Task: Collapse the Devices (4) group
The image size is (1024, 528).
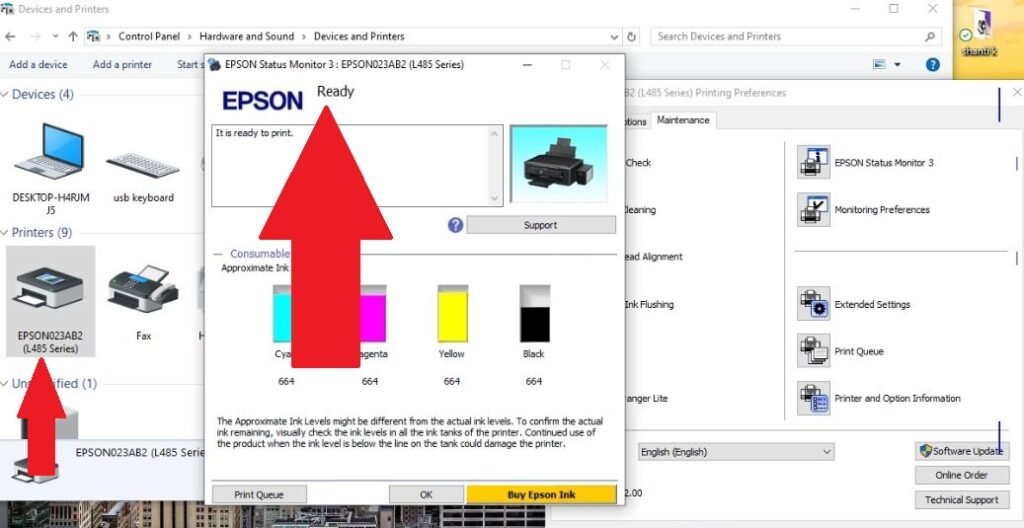Action: 5,94
